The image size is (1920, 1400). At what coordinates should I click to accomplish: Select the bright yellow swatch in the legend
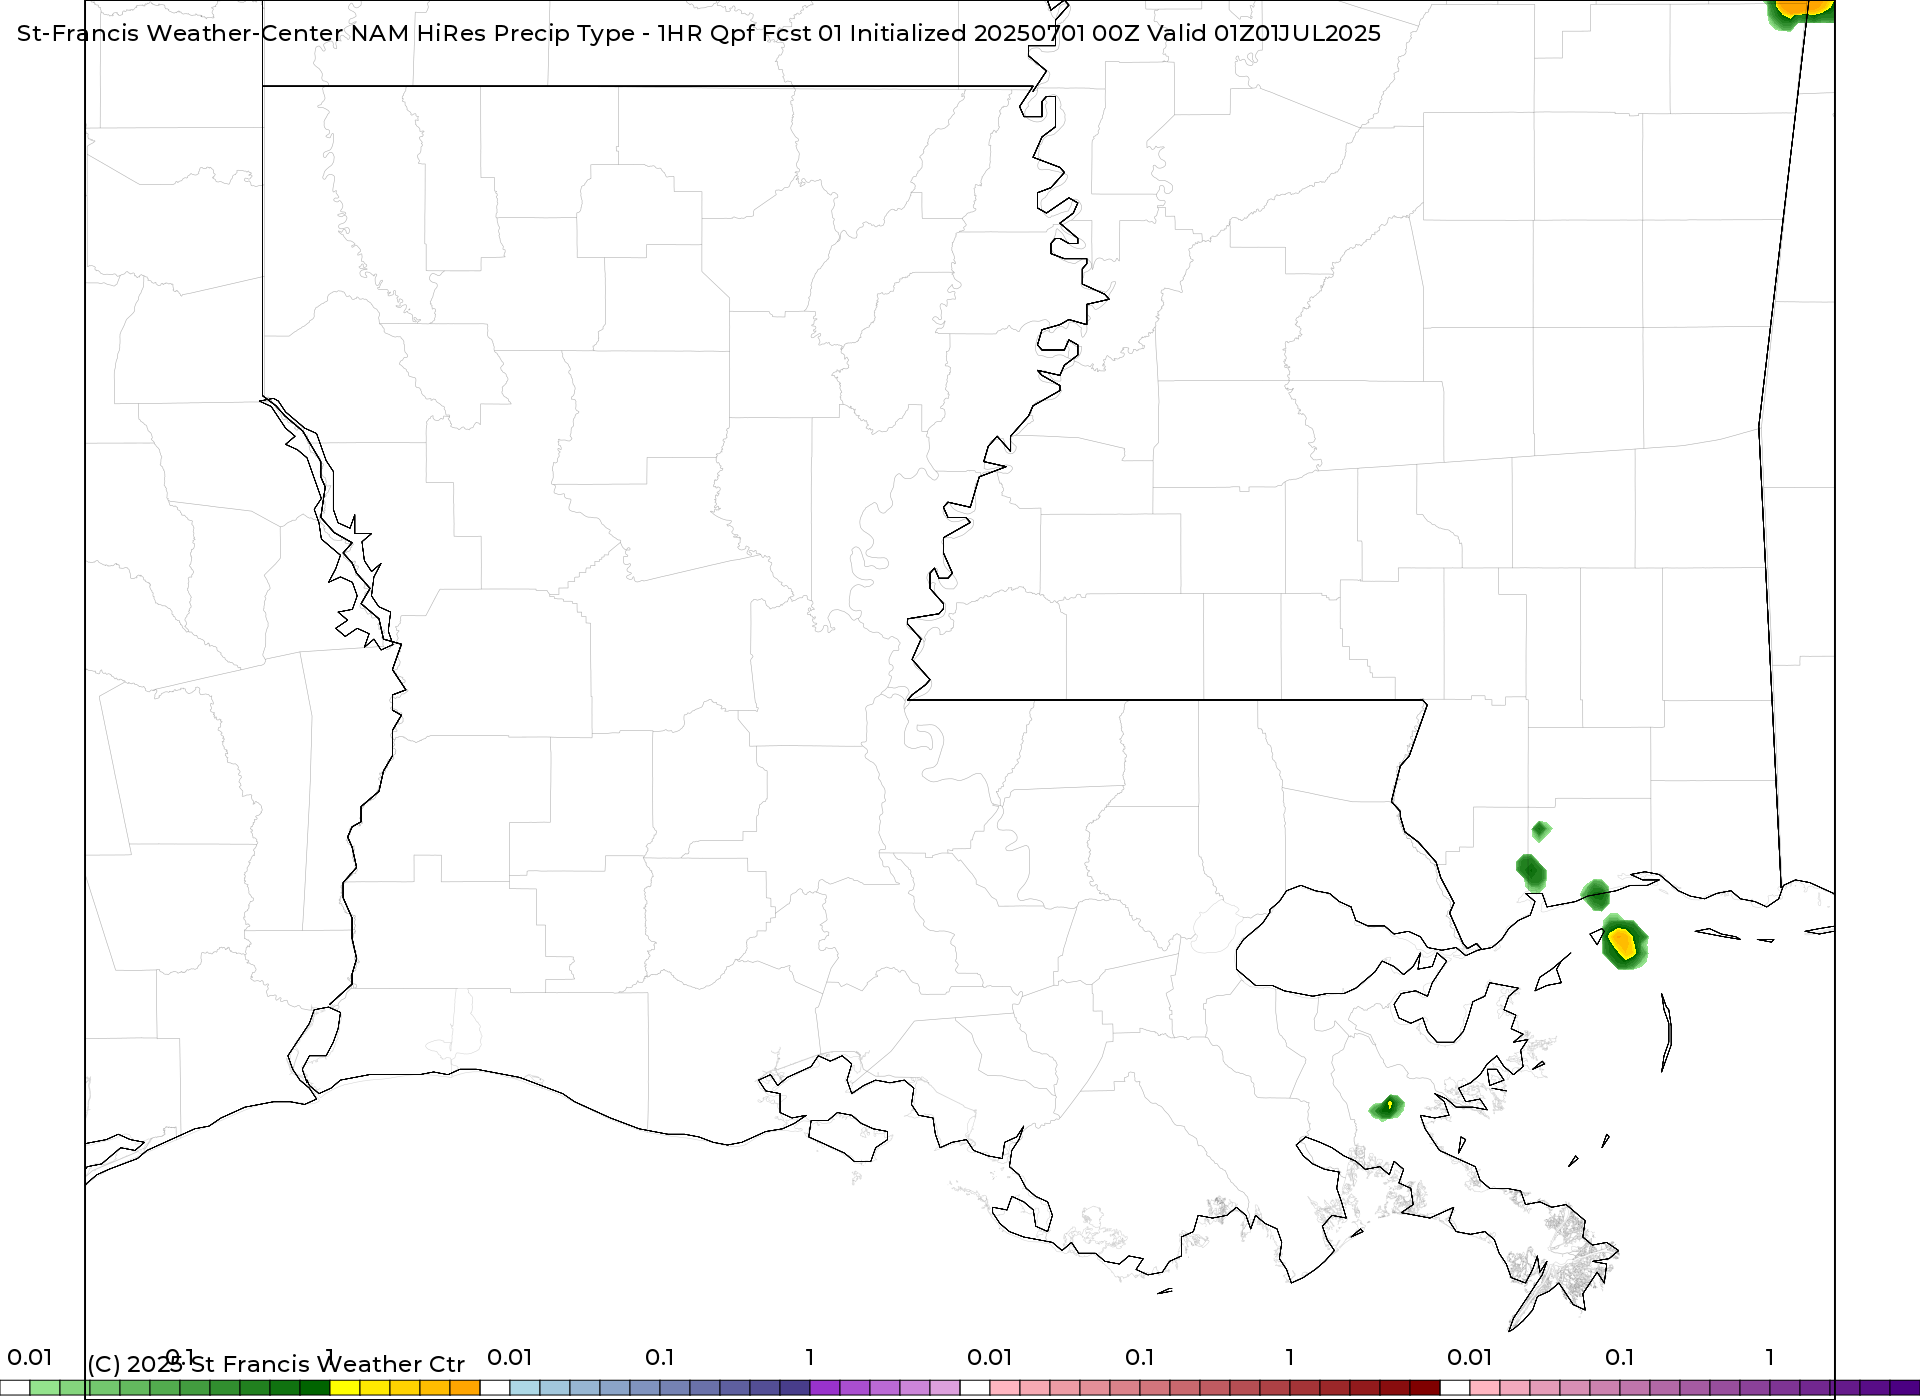345,1388
